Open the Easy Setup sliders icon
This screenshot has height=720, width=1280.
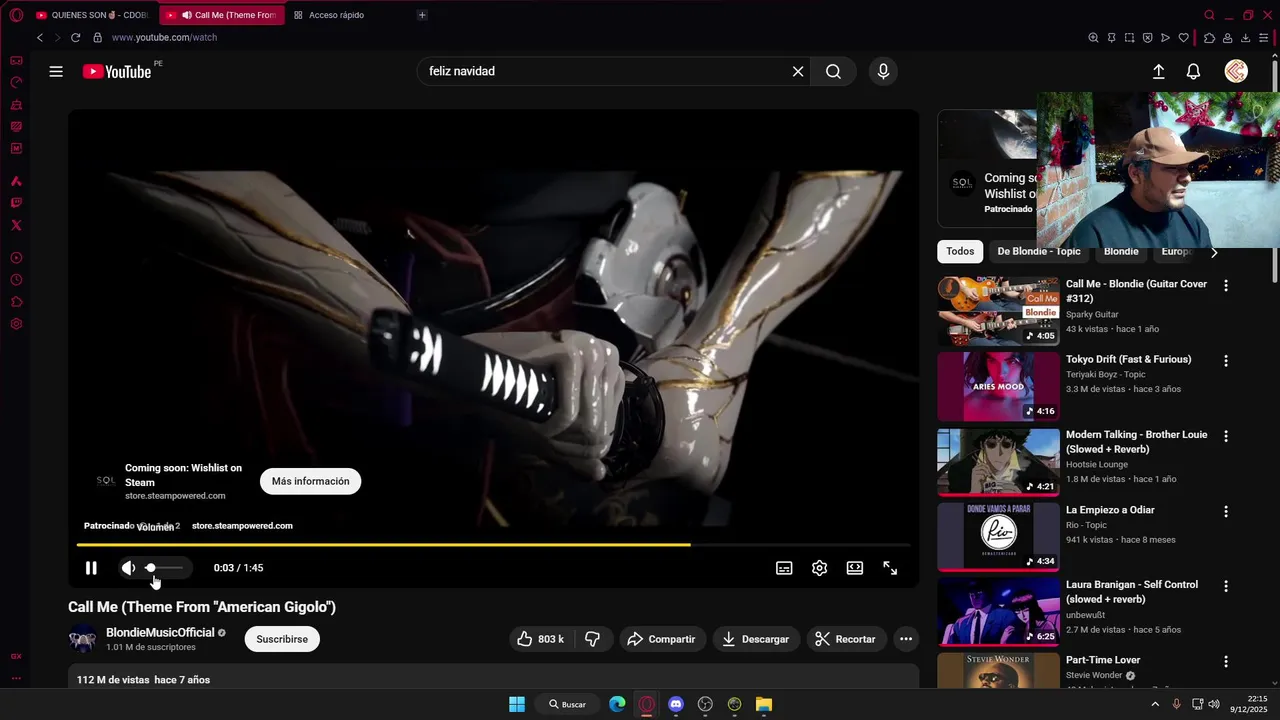tap(1263, 37)
